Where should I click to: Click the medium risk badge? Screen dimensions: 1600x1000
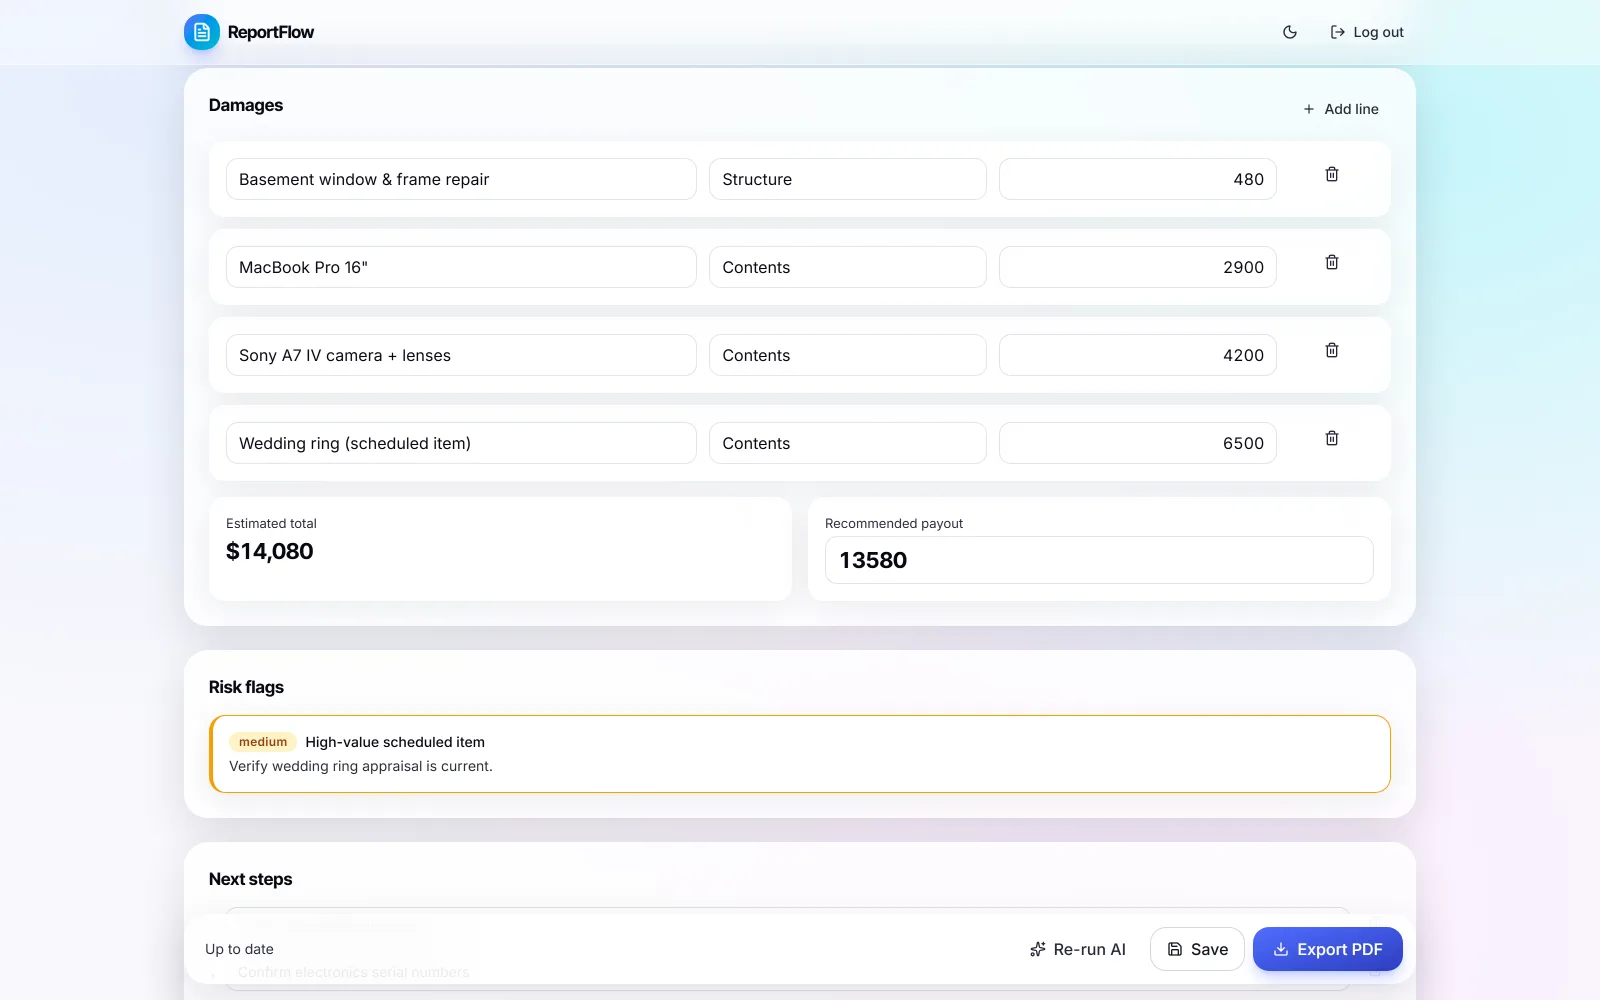[263, 742]
